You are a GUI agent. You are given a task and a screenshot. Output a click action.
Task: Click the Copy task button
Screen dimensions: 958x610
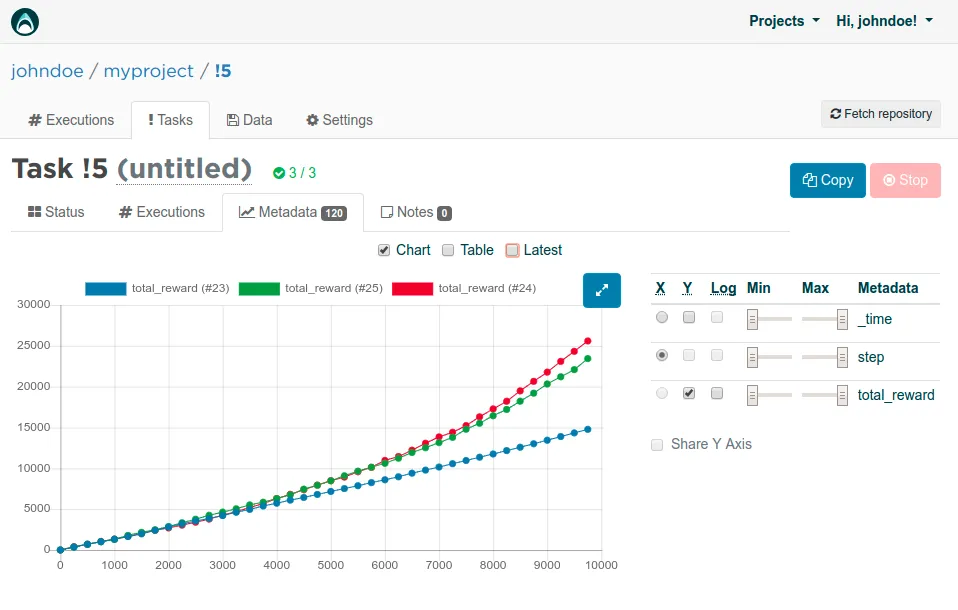[828, 180]
